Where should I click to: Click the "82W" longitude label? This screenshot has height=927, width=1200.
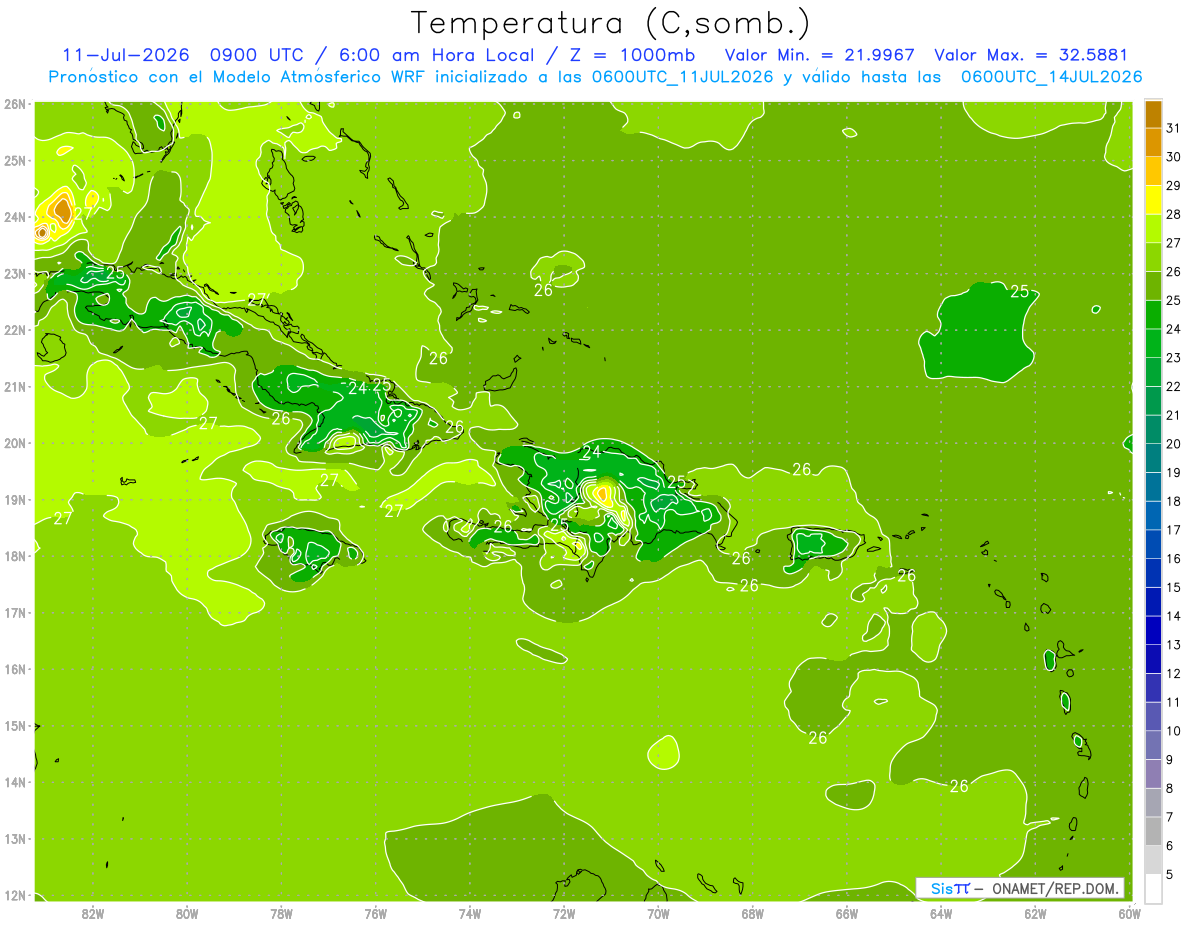pos(92,913)
